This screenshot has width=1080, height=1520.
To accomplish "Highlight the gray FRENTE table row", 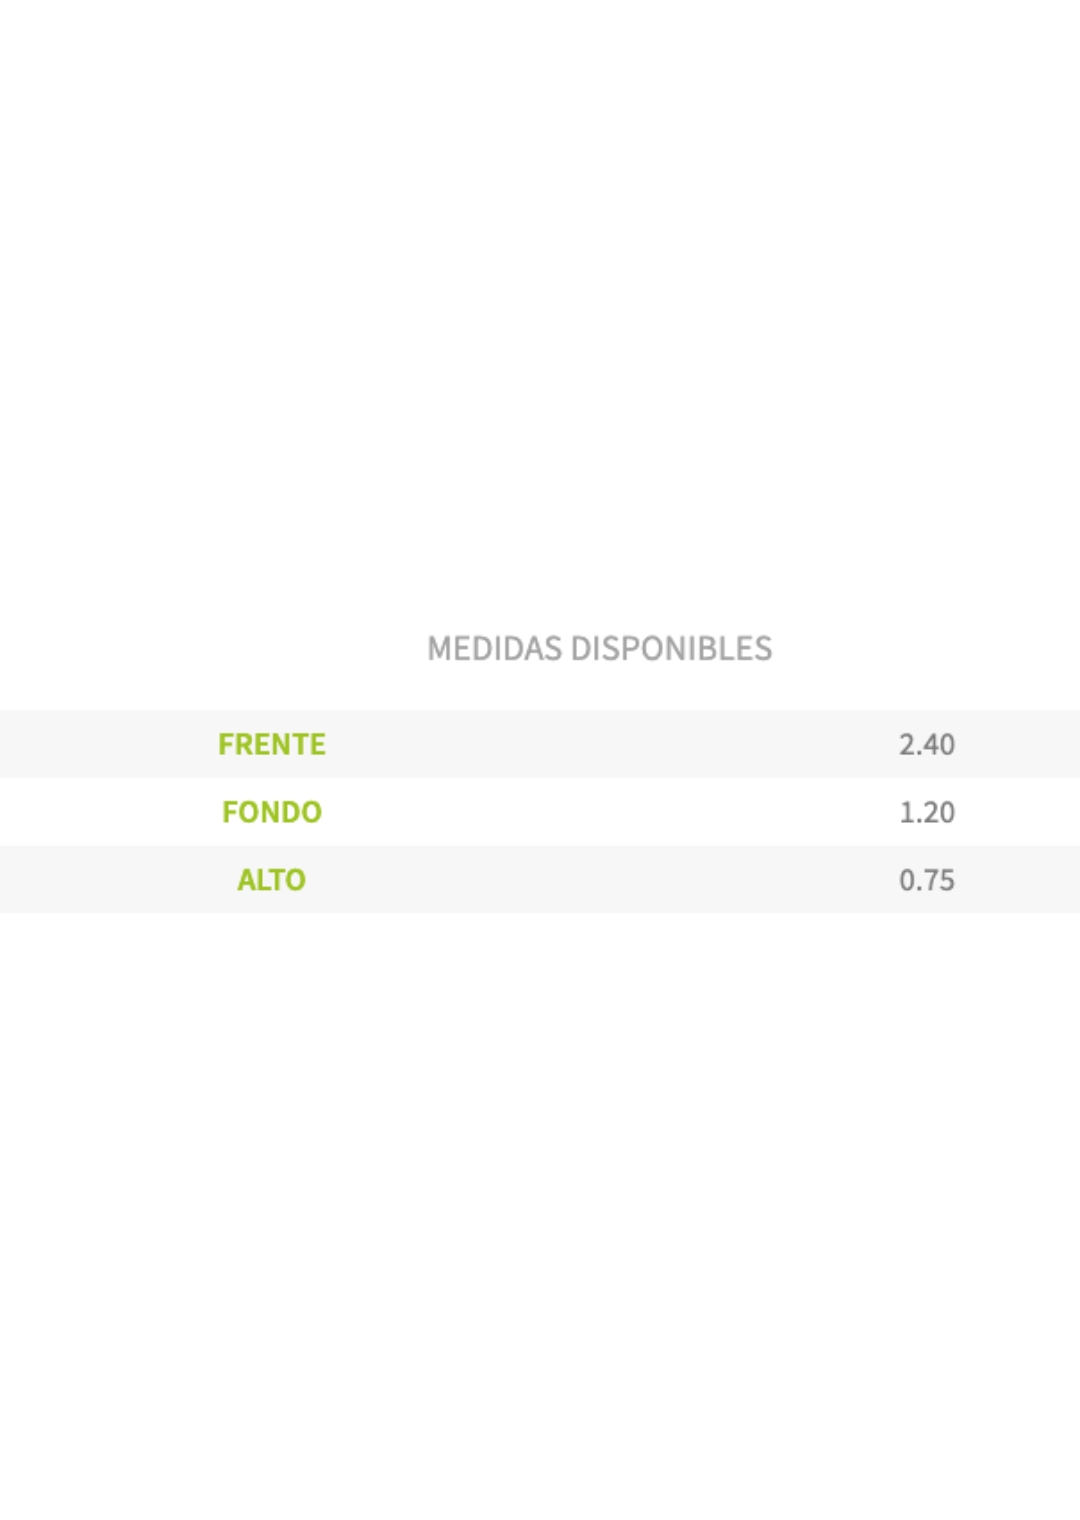I will point(600,744).
